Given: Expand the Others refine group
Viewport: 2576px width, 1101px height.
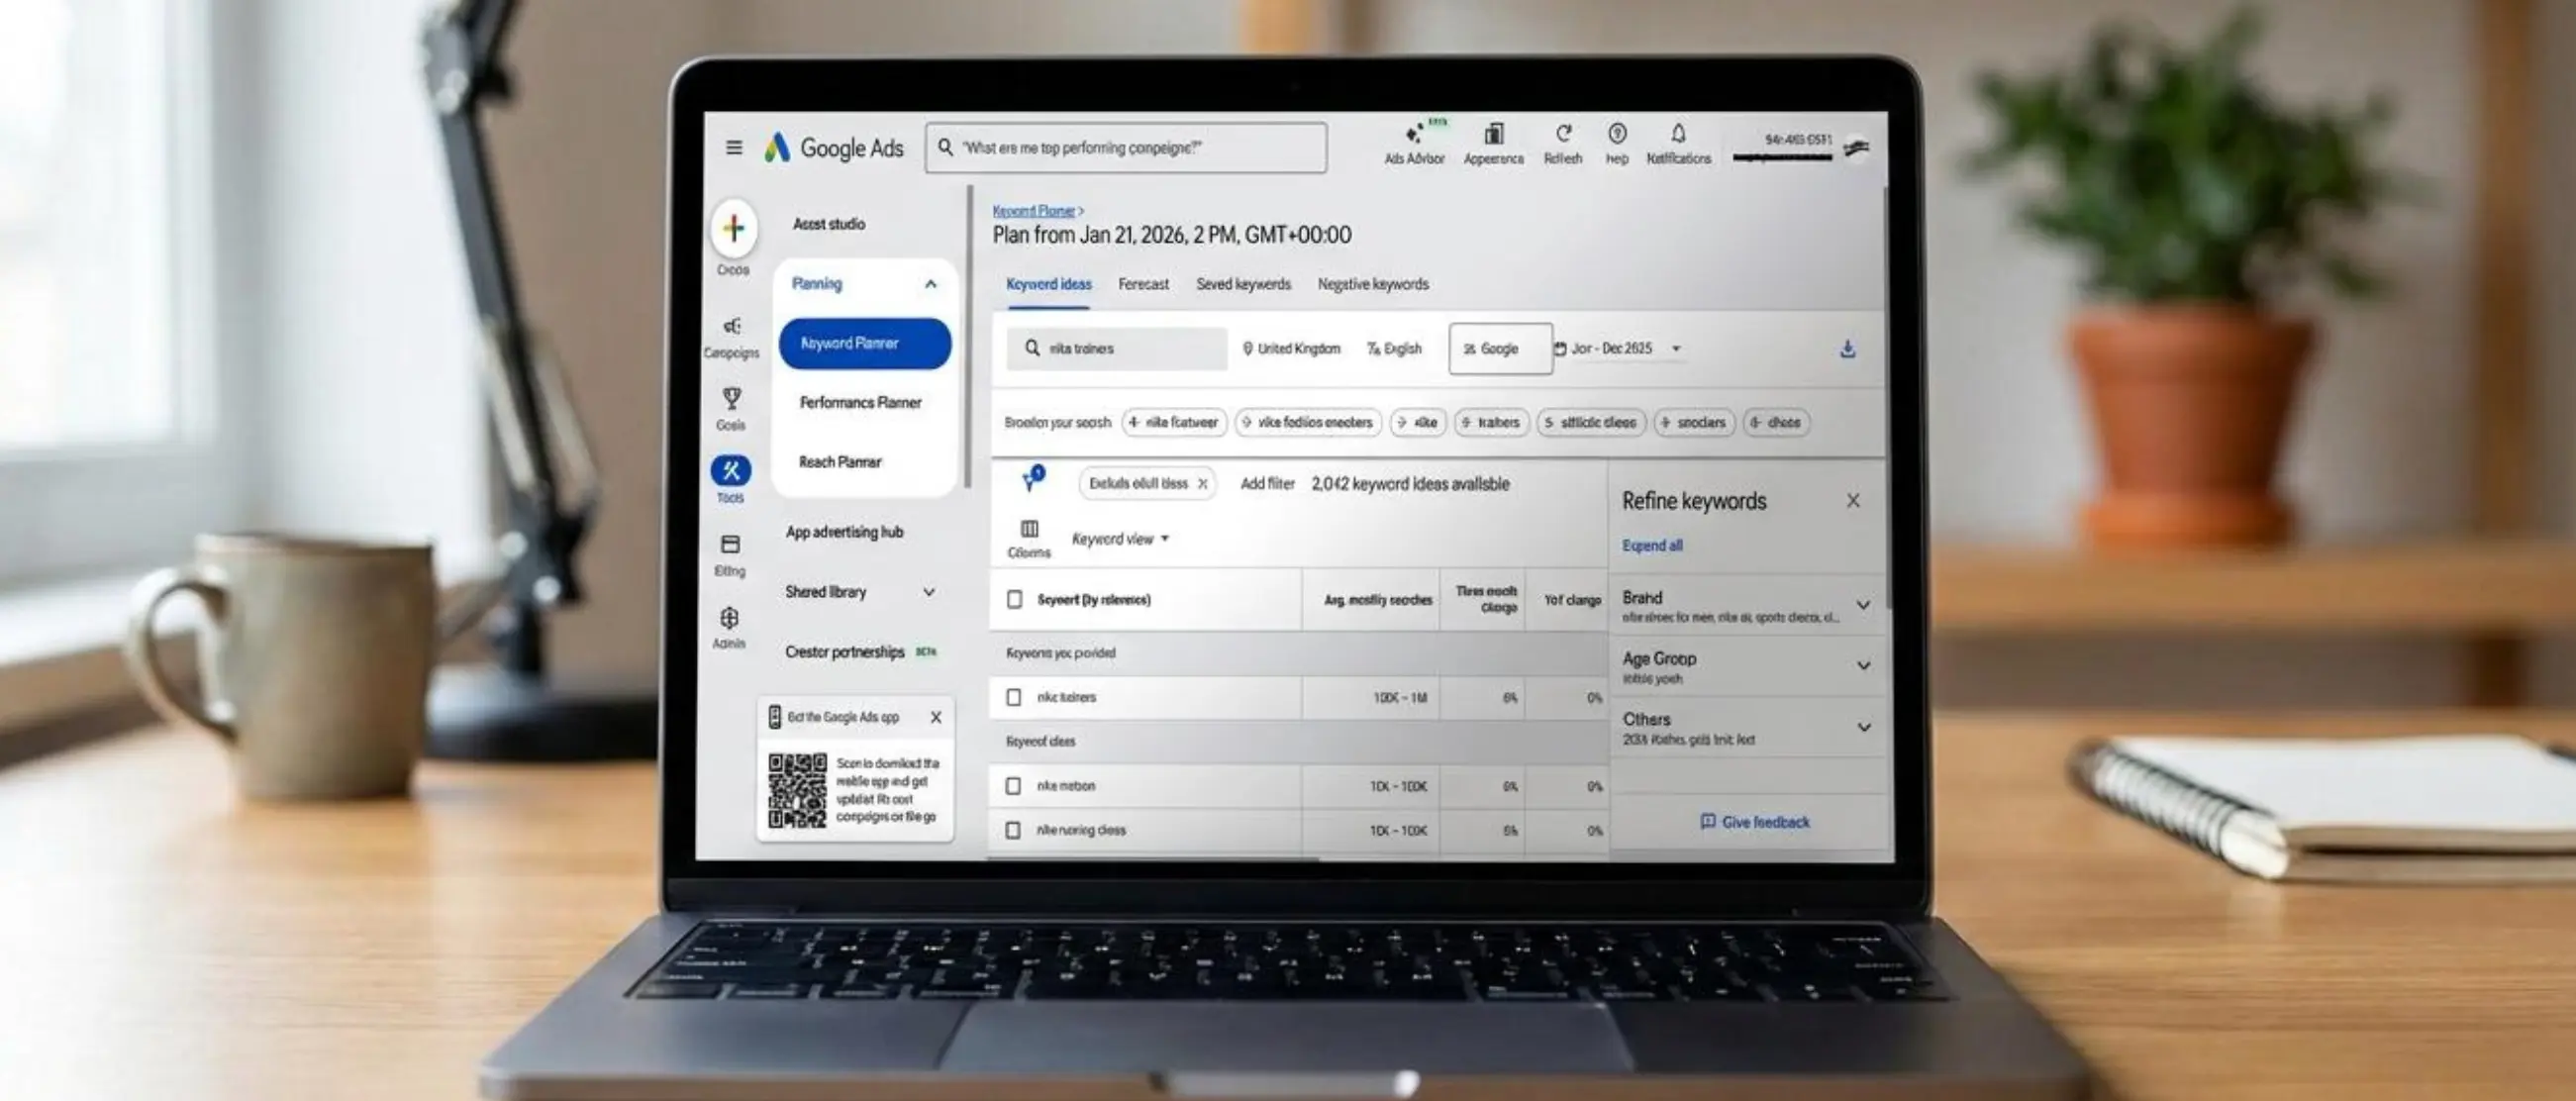Looking at the screenshot, I should click(x=1862, y=727).
